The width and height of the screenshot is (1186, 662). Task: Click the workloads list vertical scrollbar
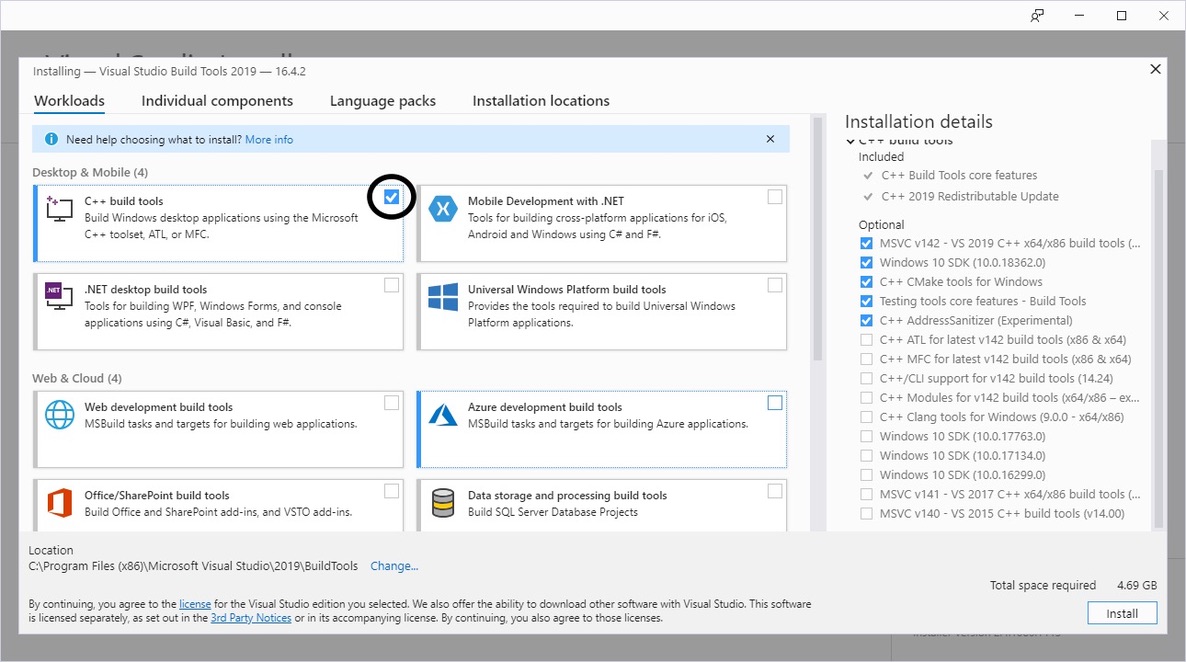point(817,239)
